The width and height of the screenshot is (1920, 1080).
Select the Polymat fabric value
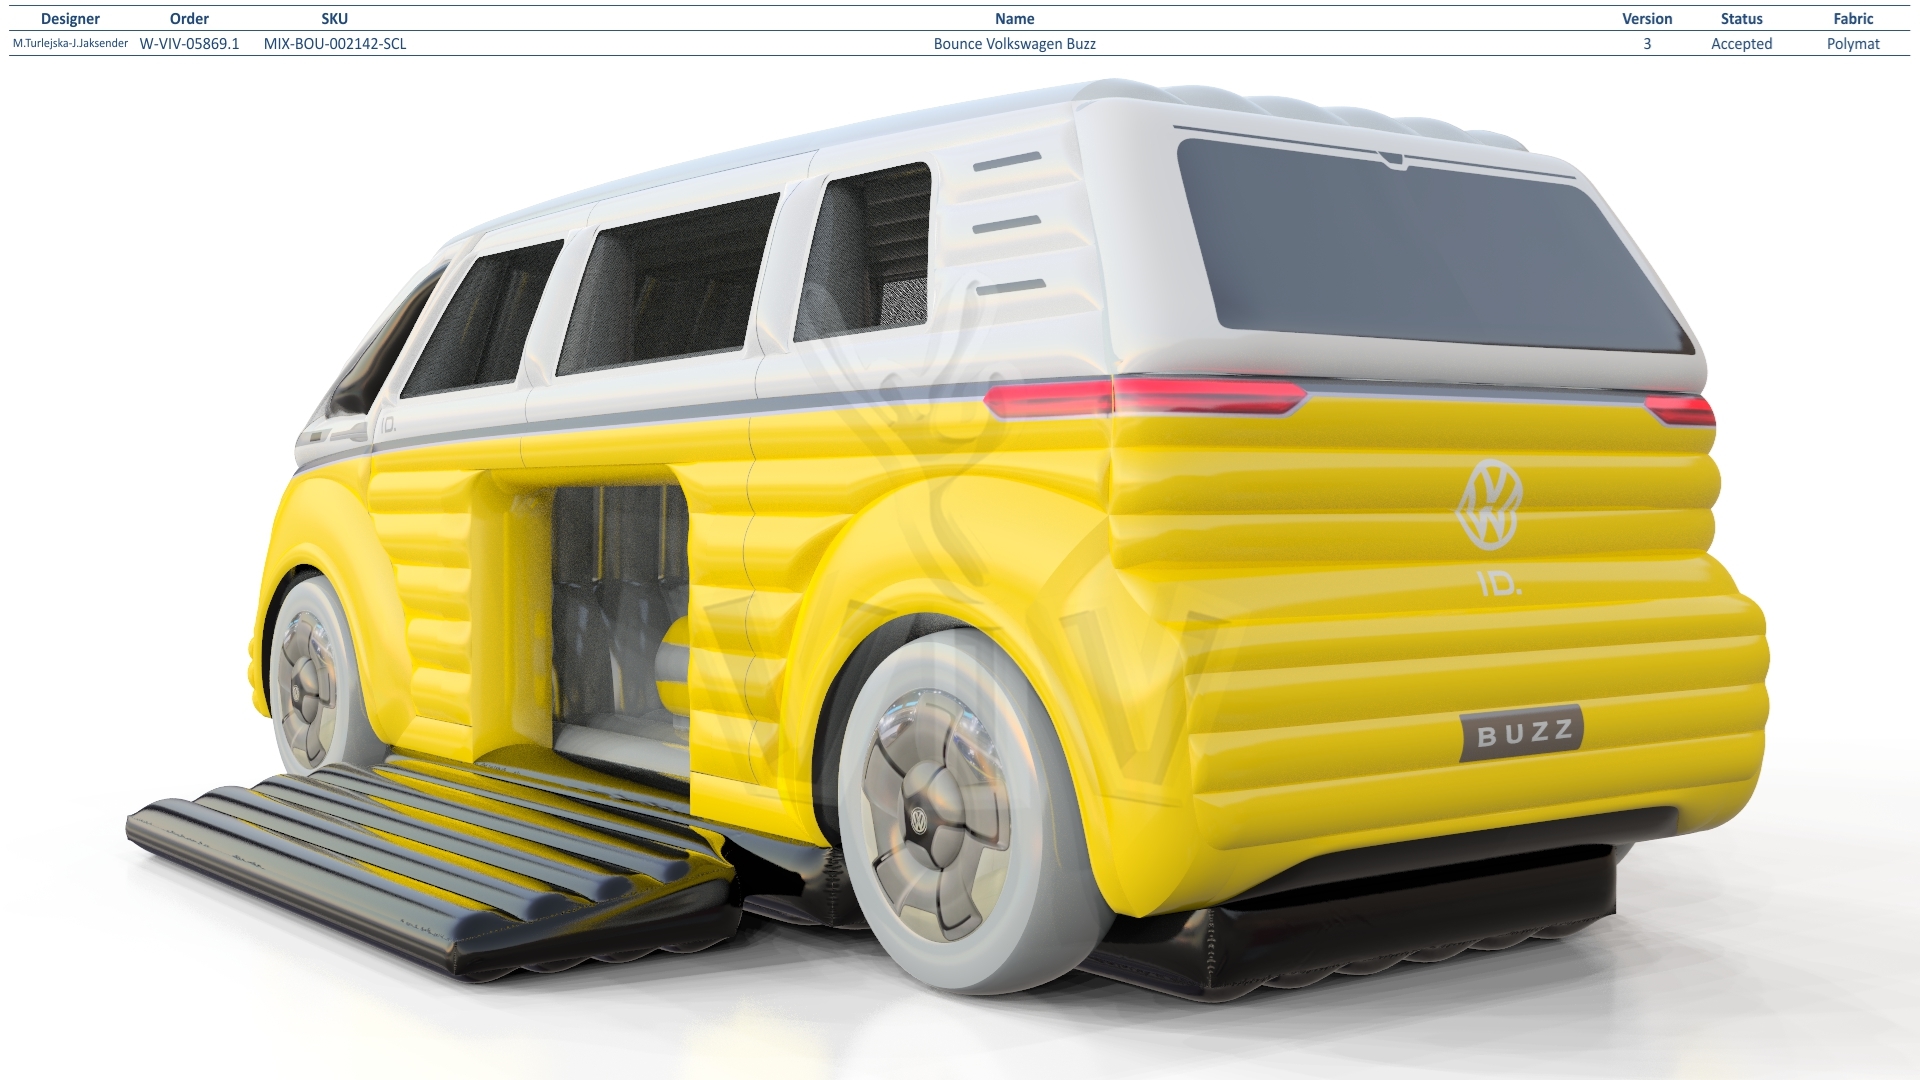click(x=1853, y=44)
